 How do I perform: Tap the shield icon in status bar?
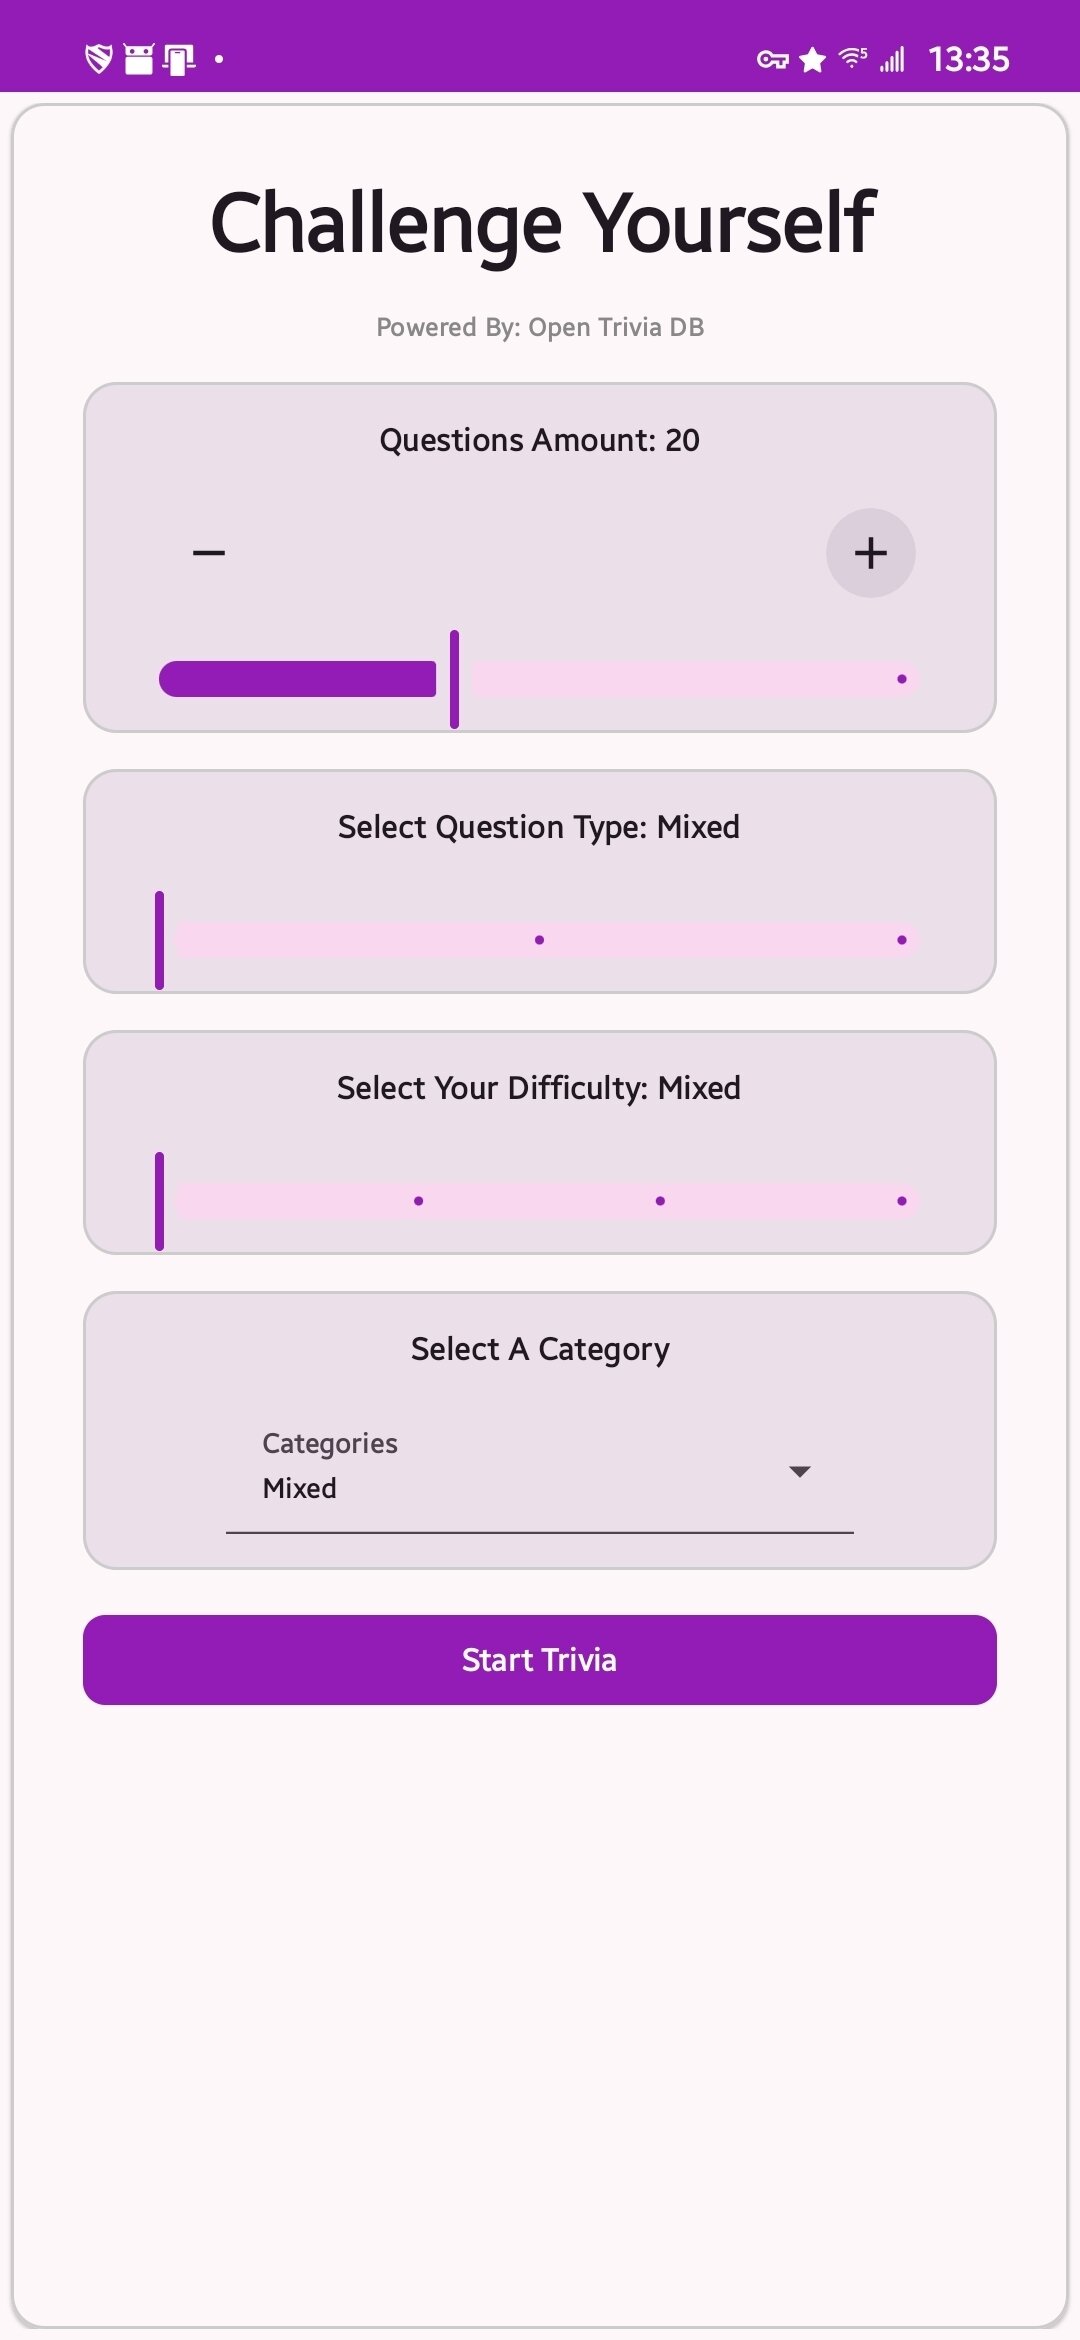[98, 59]
